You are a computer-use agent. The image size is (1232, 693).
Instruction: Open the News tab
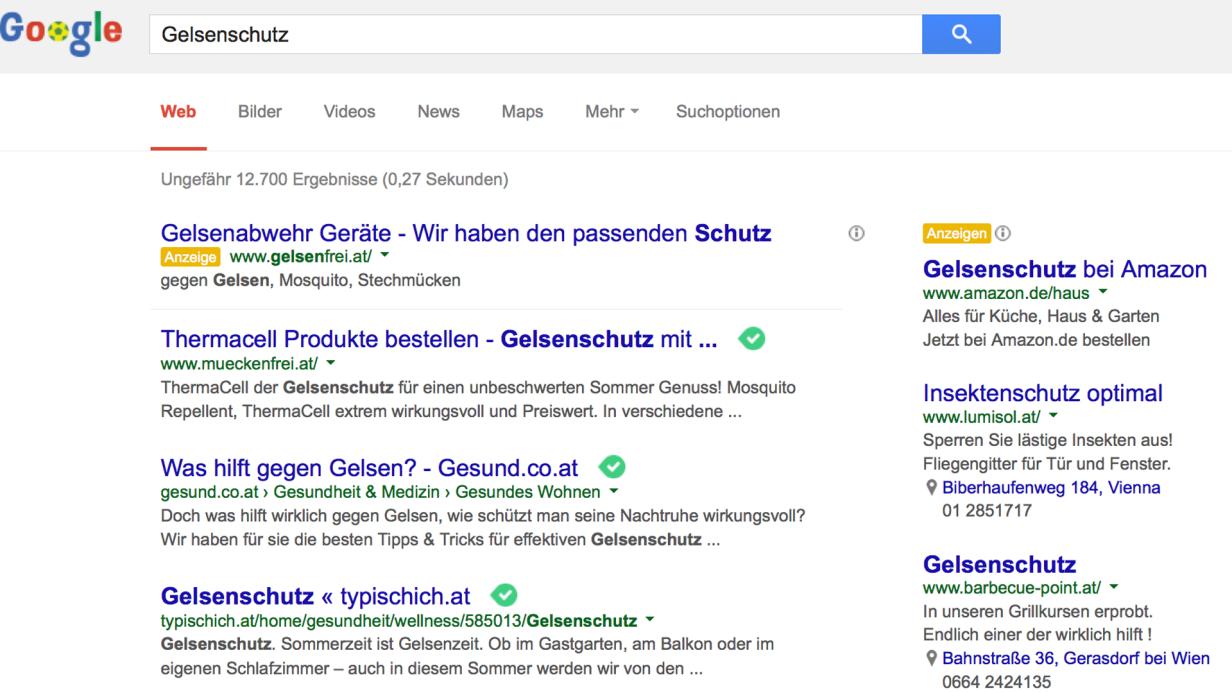point(438,112)
